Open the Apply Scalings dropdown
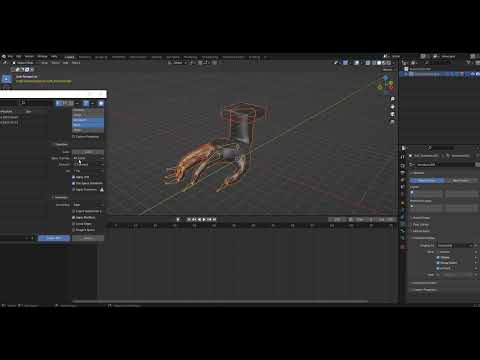480x360 pixels. 88,158
